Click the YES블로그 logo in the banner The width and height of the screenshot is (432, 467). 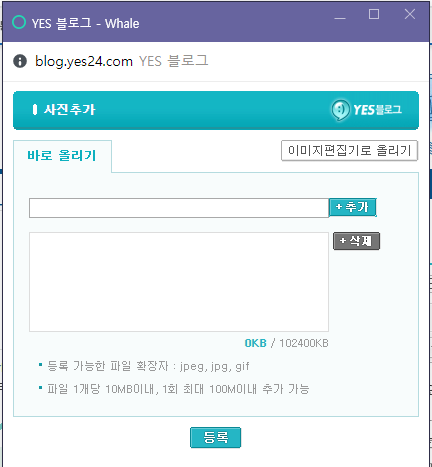click(x=367, y=110)
